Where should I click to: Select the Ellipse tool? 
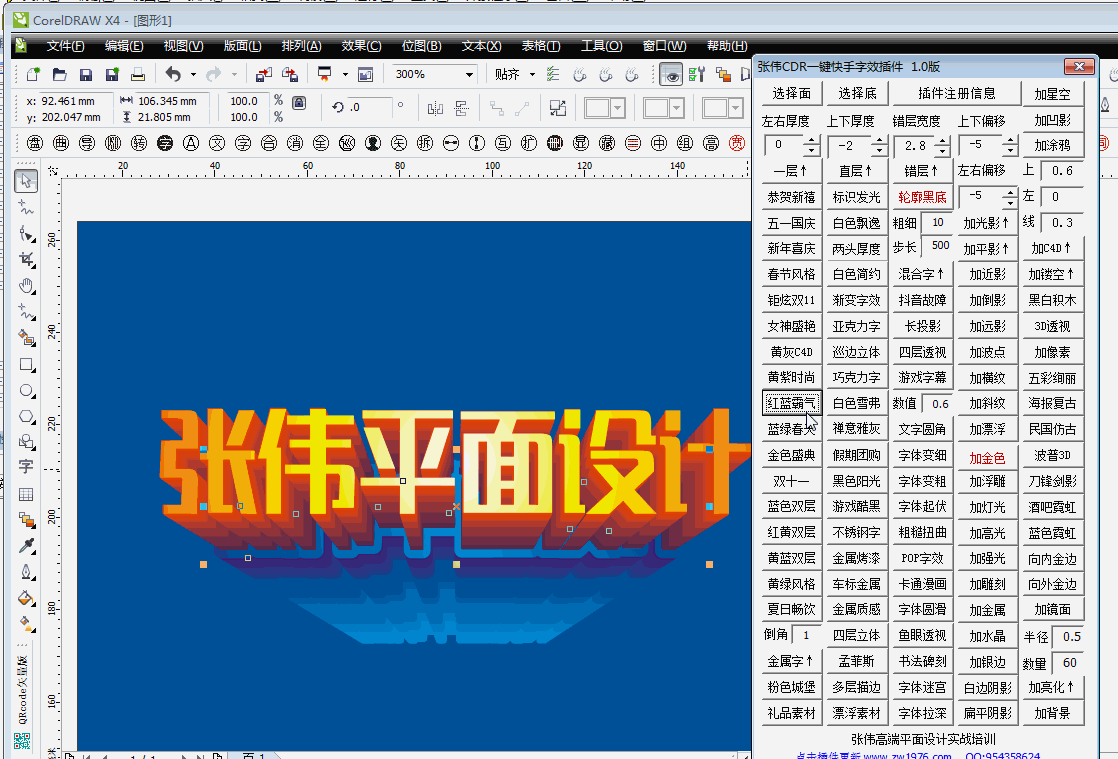[26, 391]
